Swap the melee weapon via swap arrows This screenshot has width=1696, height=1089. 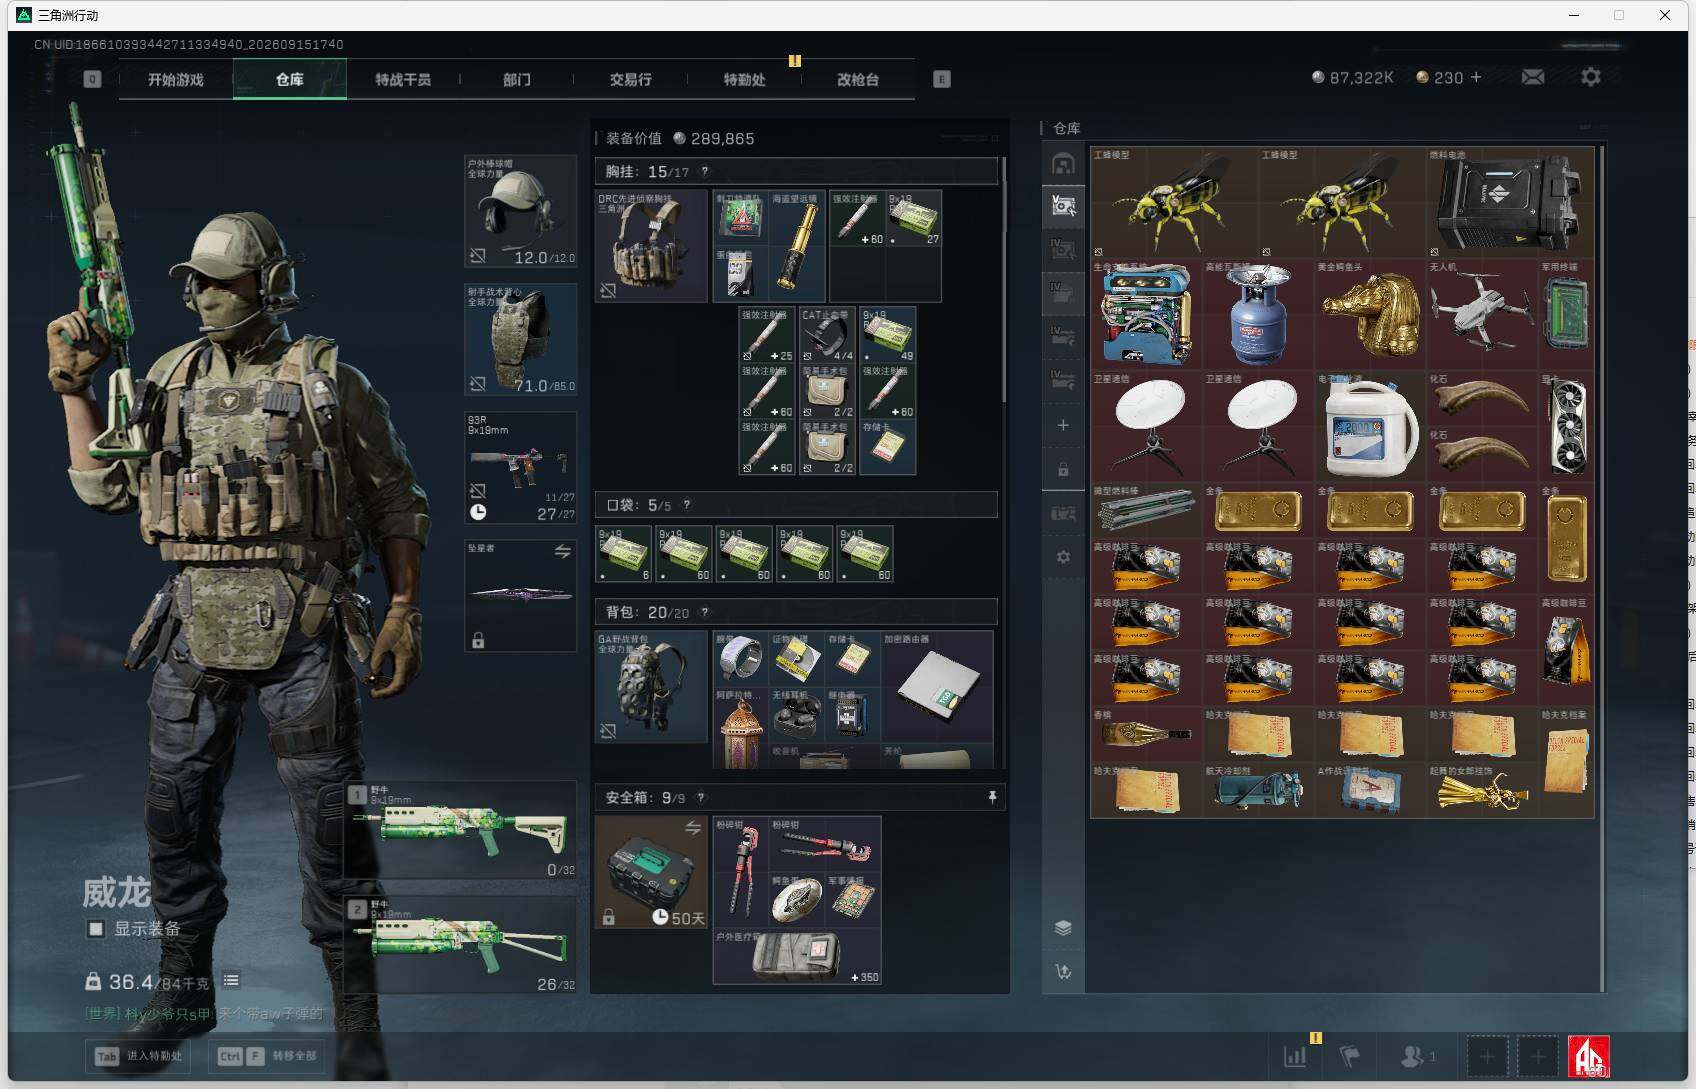[563, 551]
